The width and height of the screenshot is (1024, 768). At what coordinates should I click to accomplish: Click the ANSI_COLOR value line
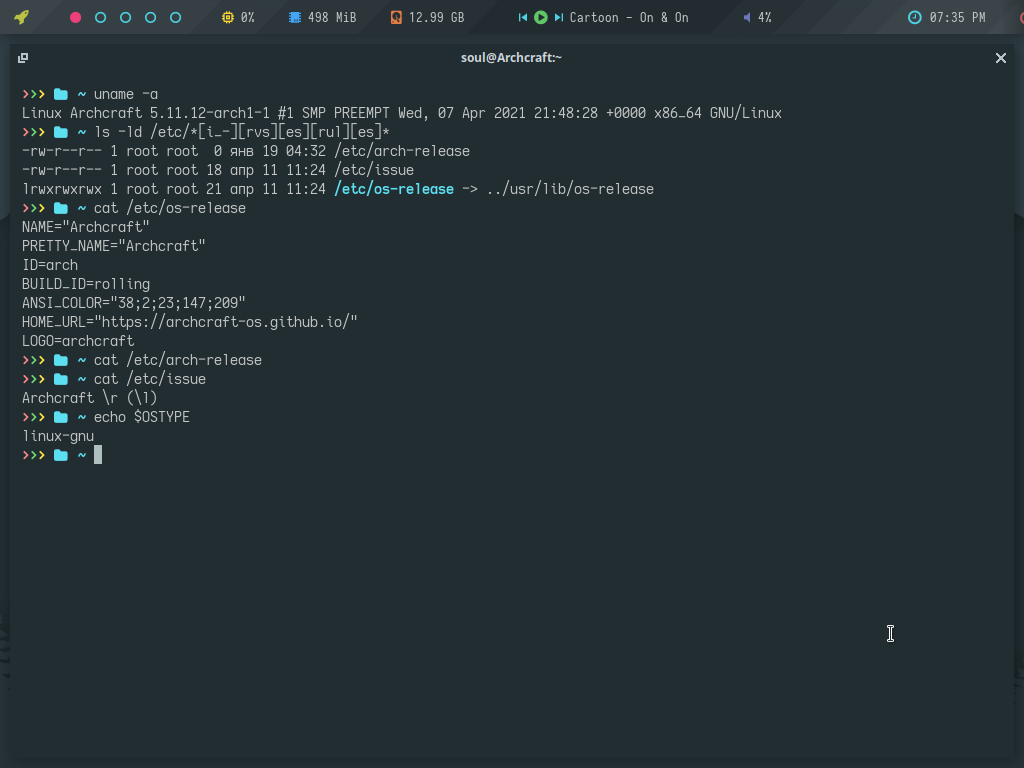point(134,303)
